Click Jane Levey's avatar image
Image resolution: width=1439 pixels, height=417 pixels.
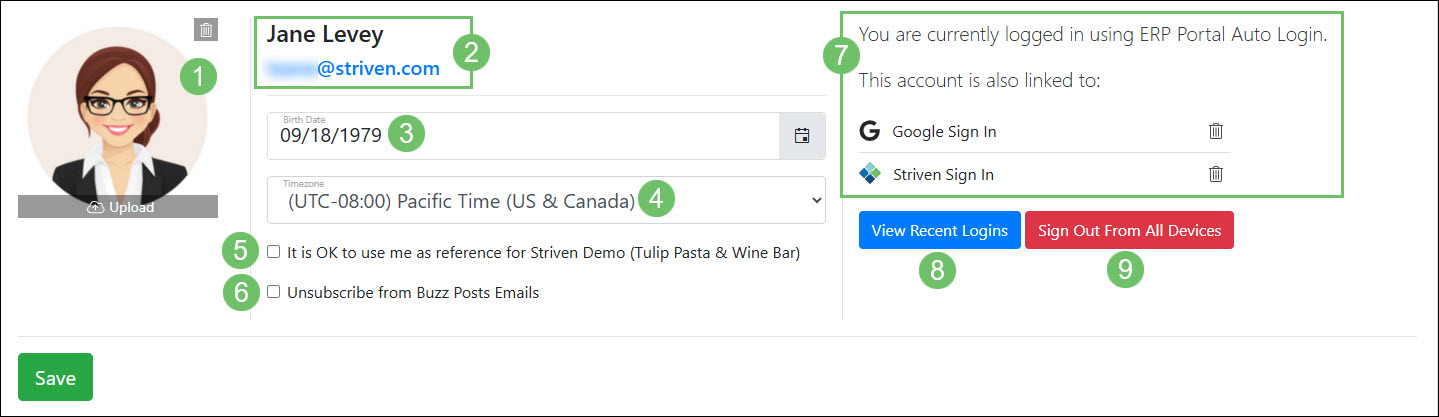[x=118, y=115]
